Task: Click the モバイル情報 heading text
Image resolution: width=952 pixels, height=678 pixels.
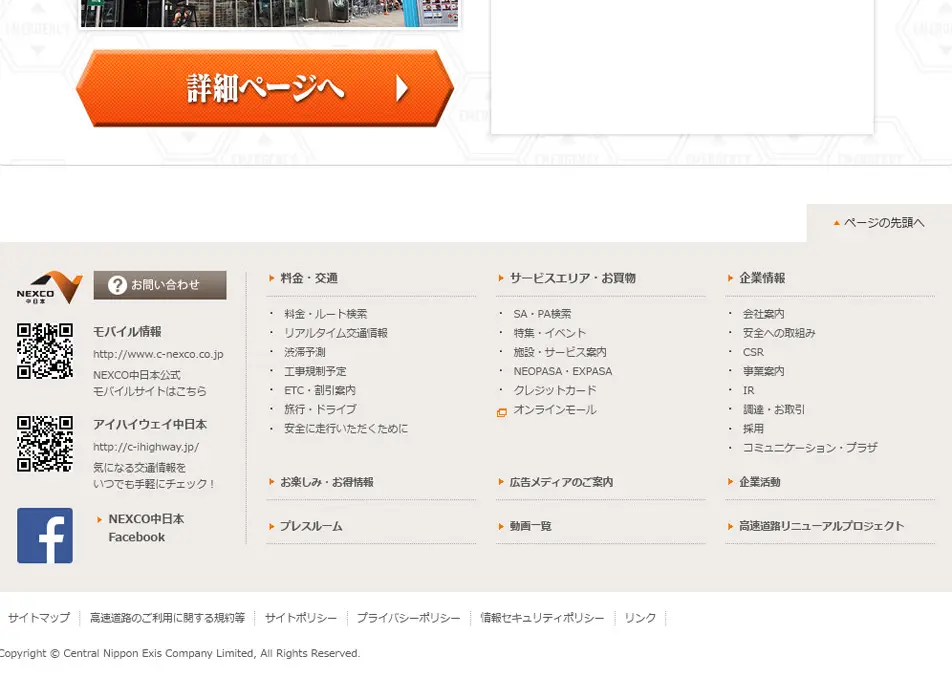Action: pyautogui.click(x=127, y=331)
